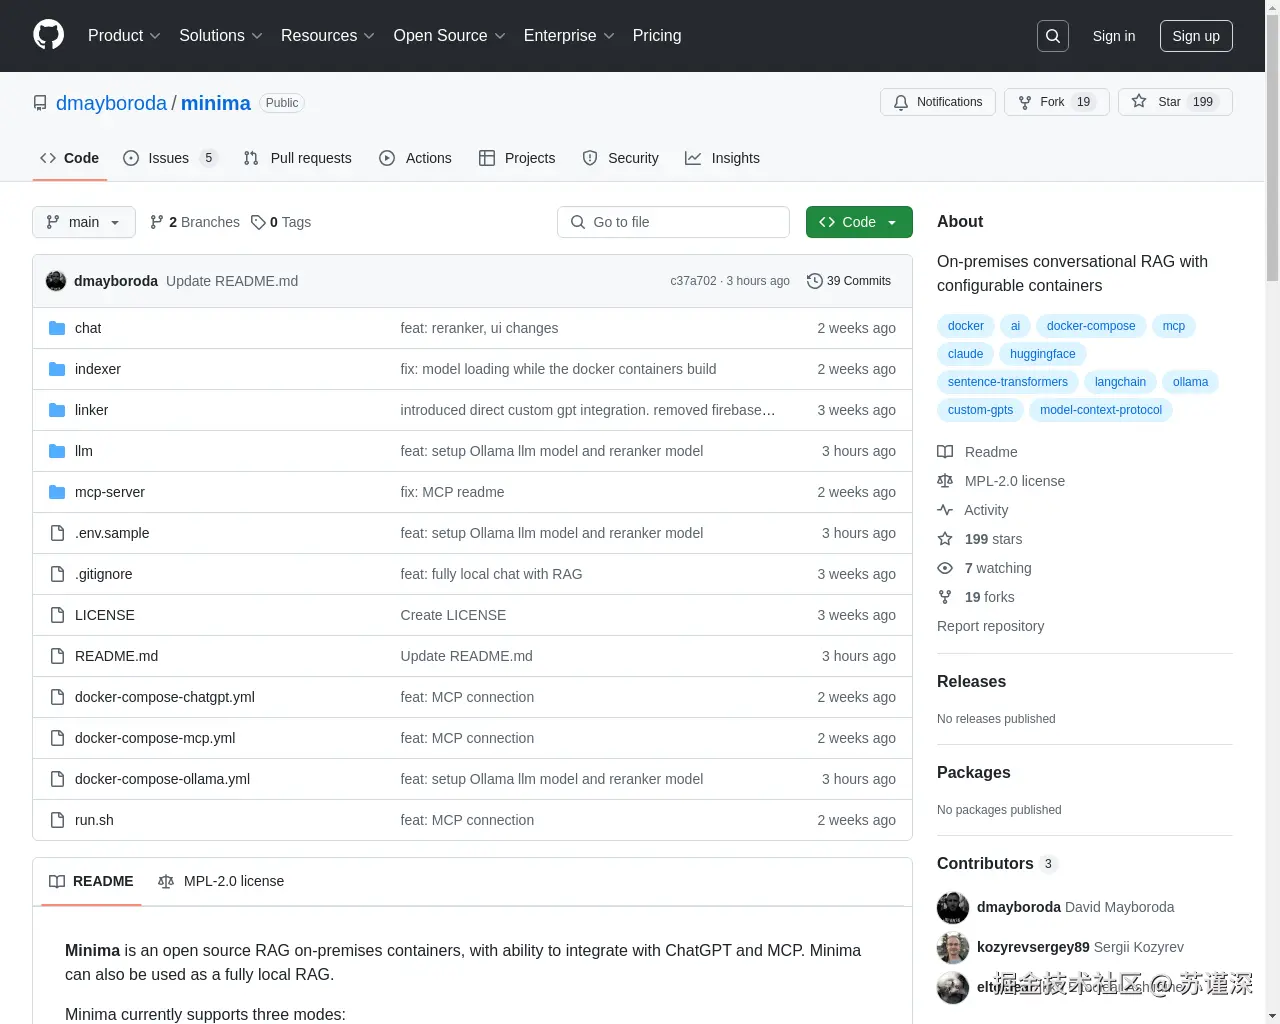This screenshot has width=1280, height=1024.
Task: Open the chat folder
Action: tap(88, 328)
